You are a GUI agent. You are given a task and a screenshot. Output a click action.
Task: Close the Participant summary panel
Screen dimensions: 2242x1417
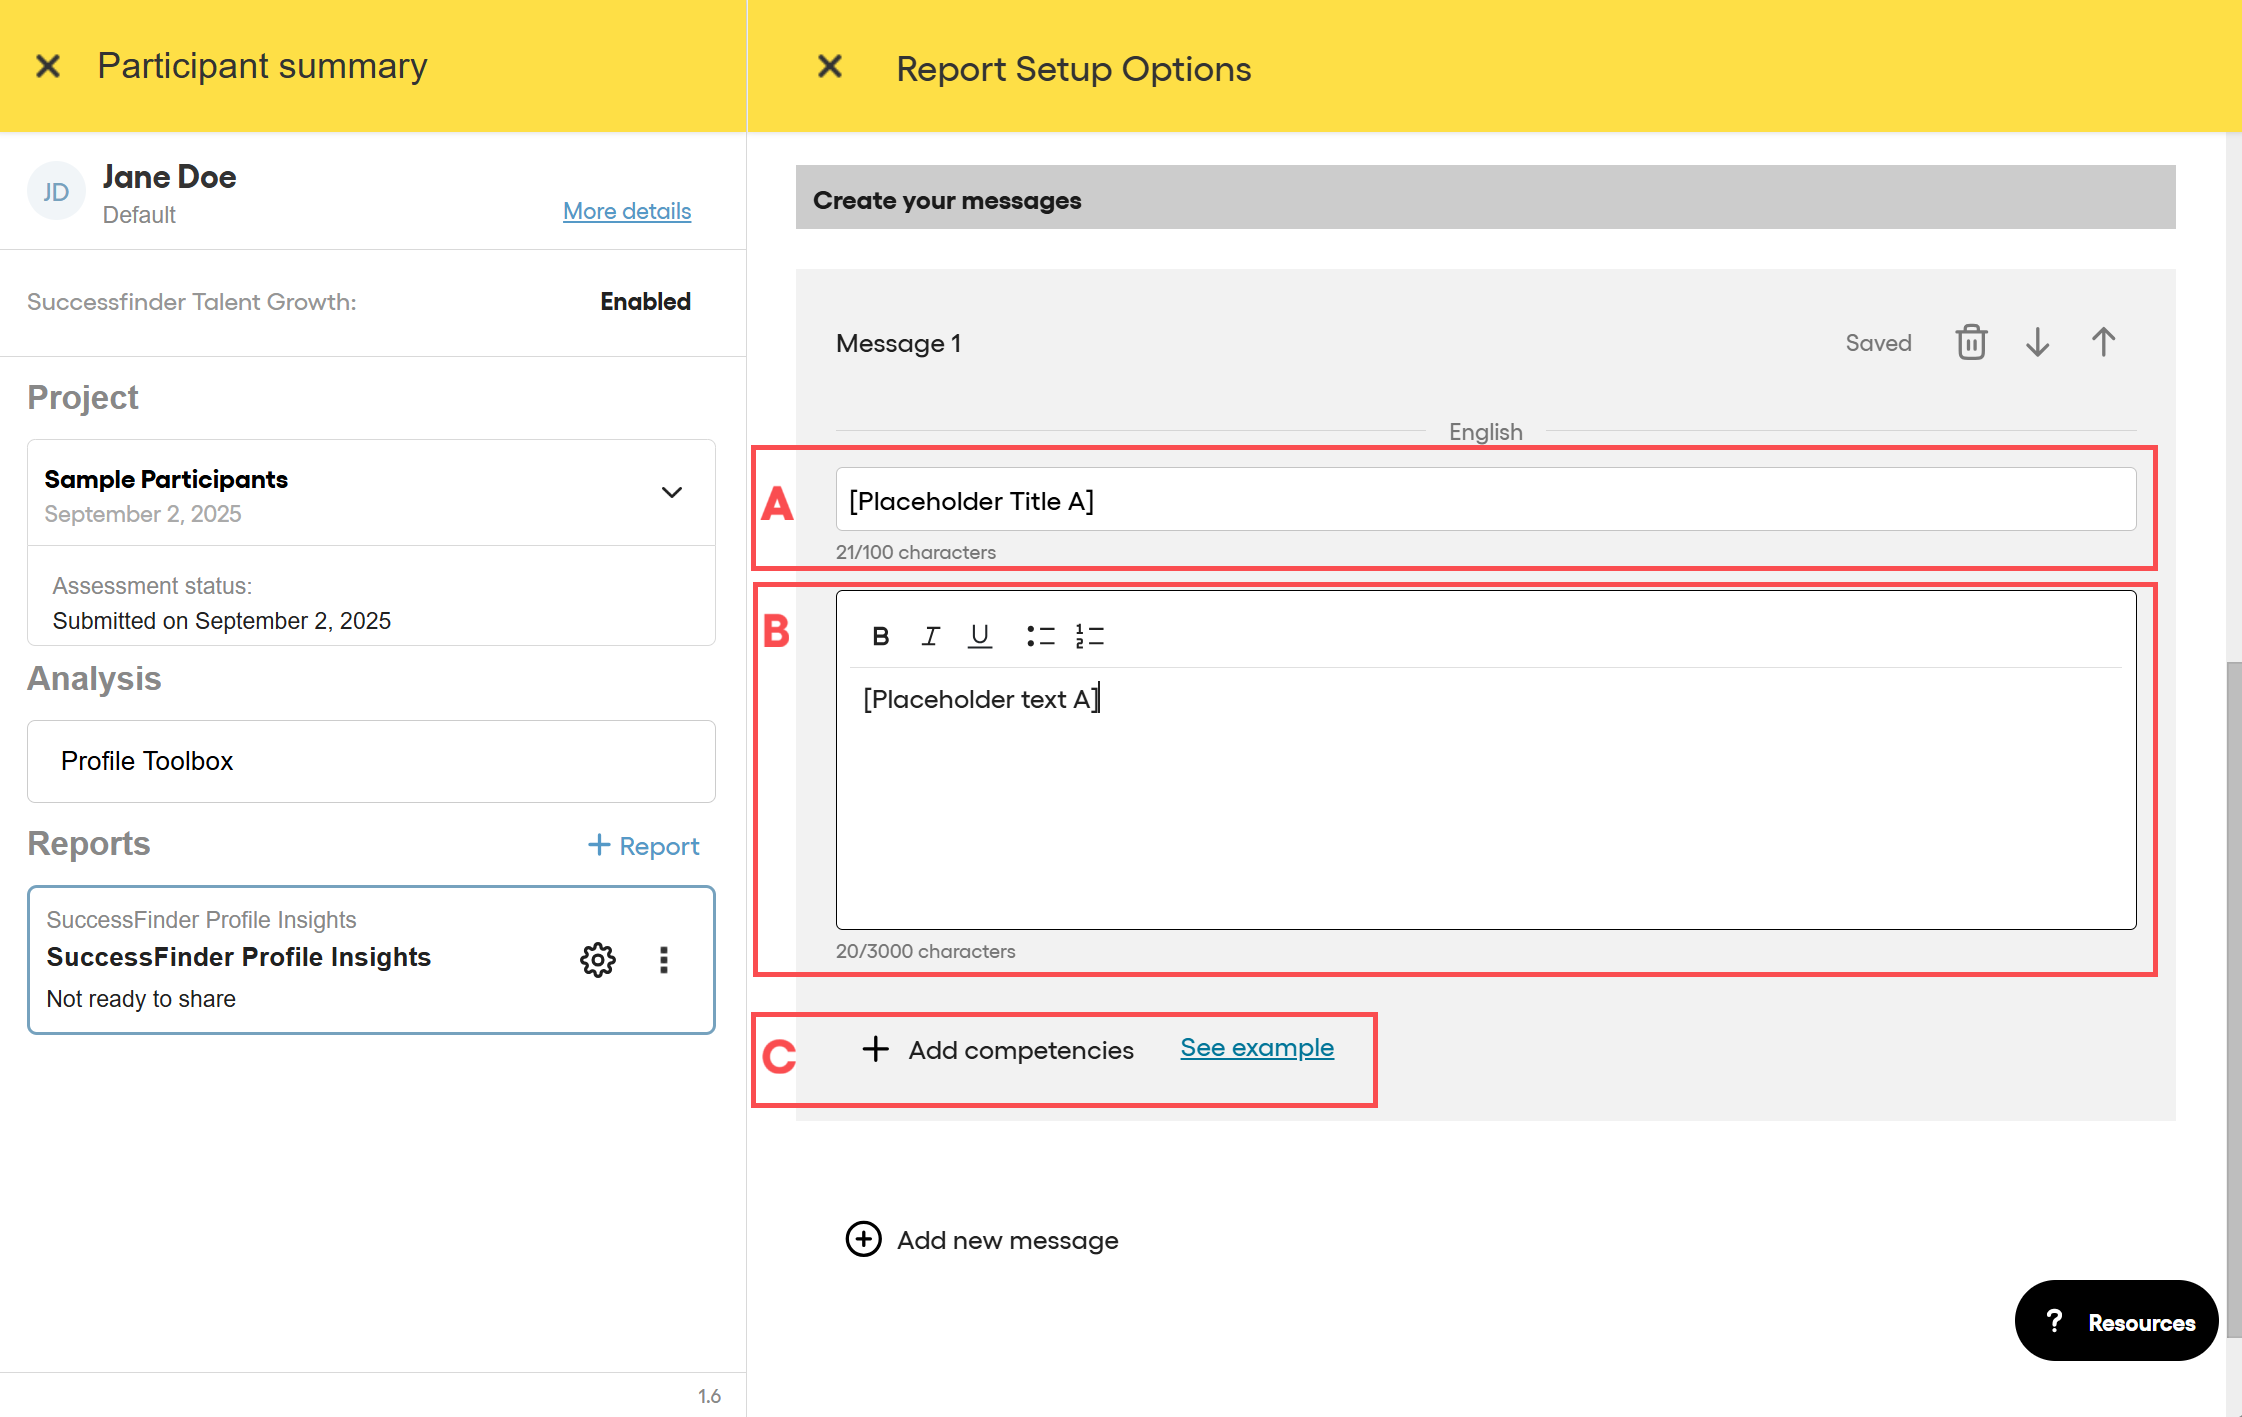click(48, 66)
